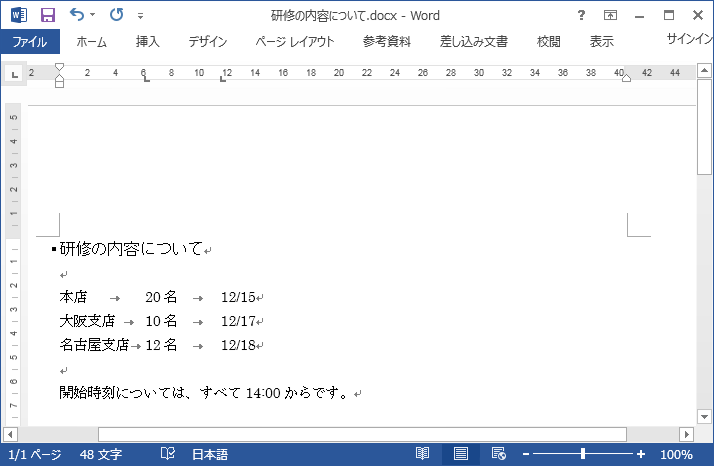Click the 100% zoom level button
The image size is (714, 466).
coord(676,454)
